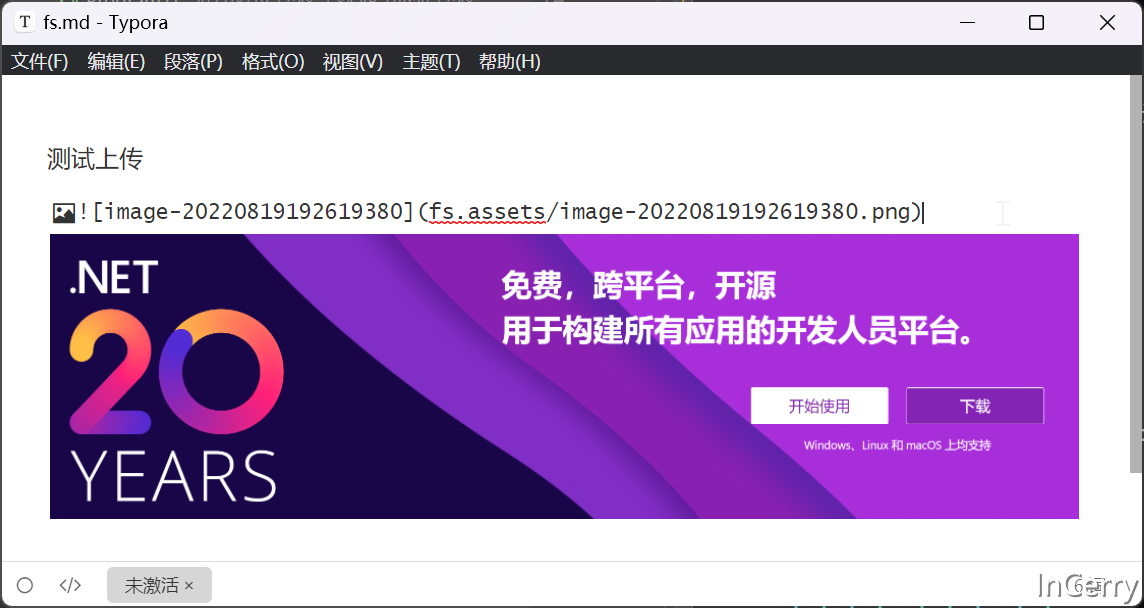Click the 下载 button in the .NET banner
1144x608 pixels.
(974, 405)
